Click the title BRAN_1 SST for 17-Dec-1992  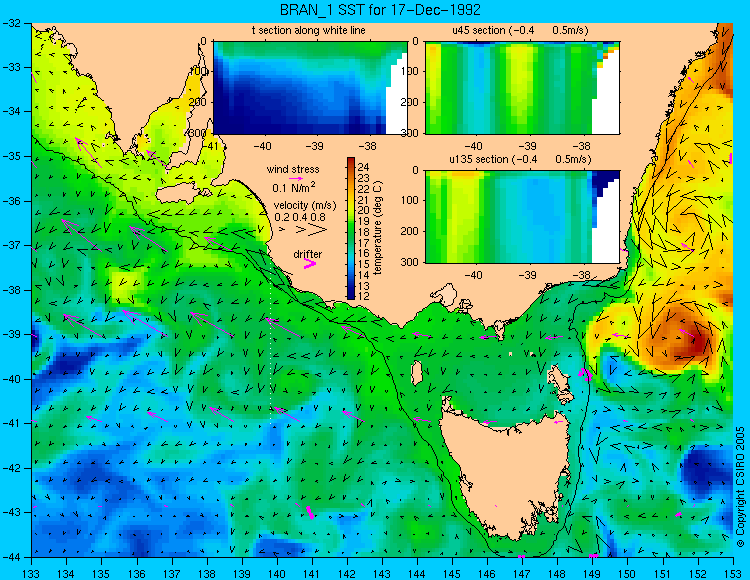(380, 10)
